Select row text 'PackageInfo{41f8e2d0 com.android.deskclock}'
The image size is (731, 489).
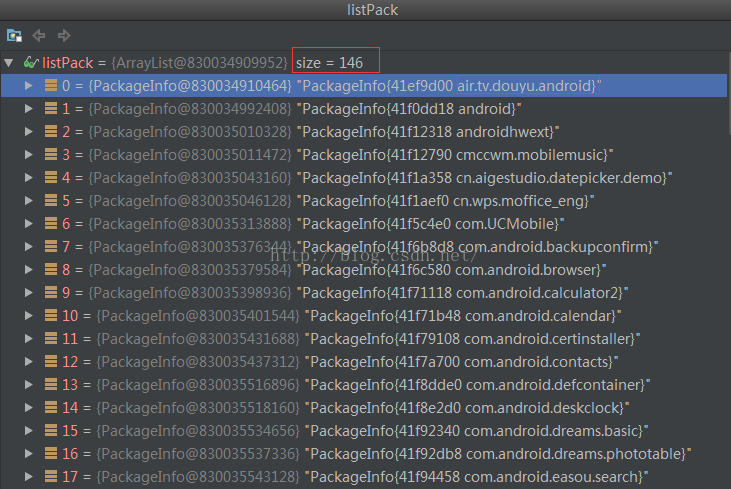(467, 408)
